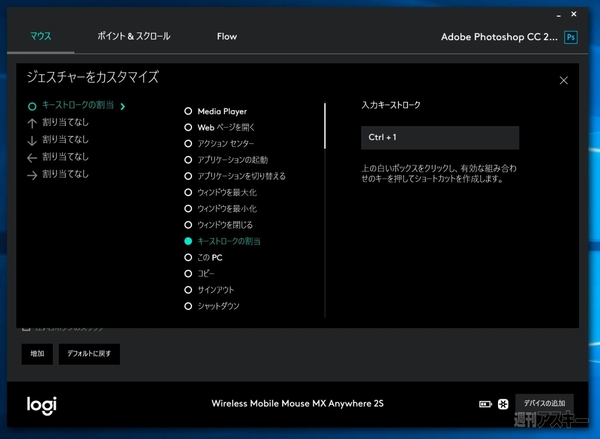Open the マウス tab

point(41,36)
